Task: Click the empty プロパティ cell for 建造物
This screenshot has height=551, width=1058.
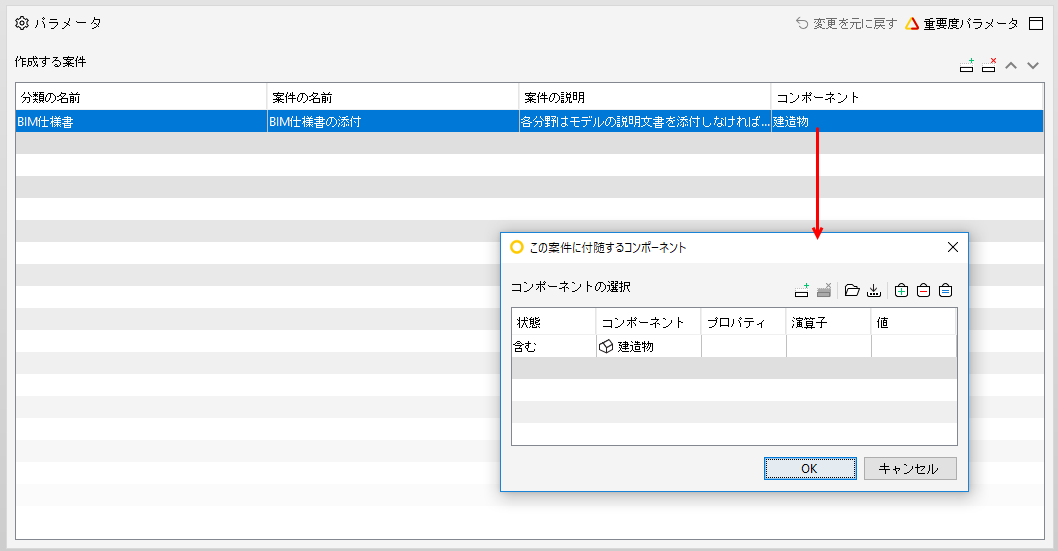Action: (744, 347)
